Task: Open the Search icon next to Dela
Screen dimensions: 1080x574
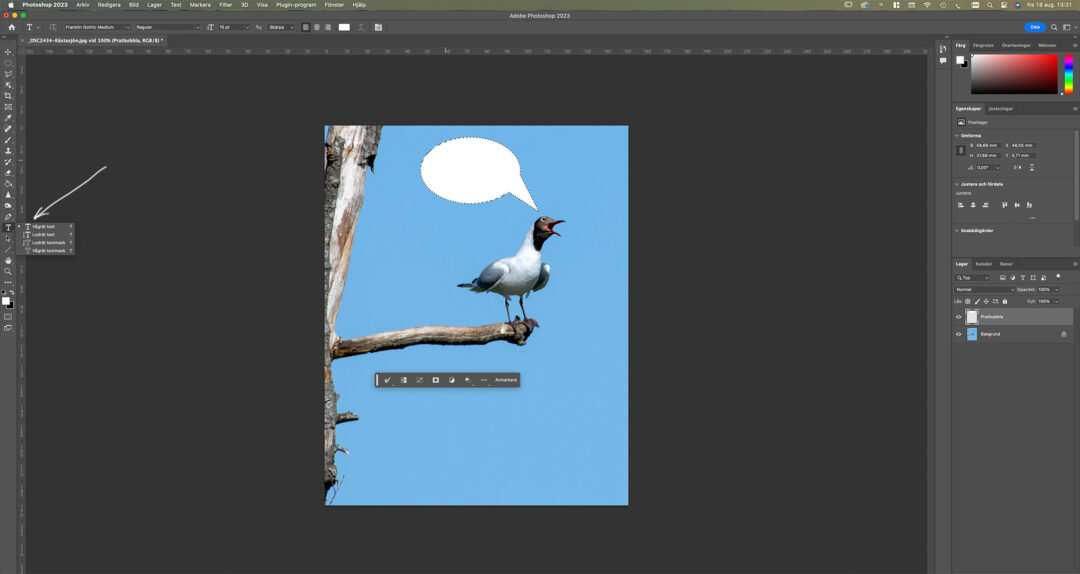Action: tap(1054, 28)
